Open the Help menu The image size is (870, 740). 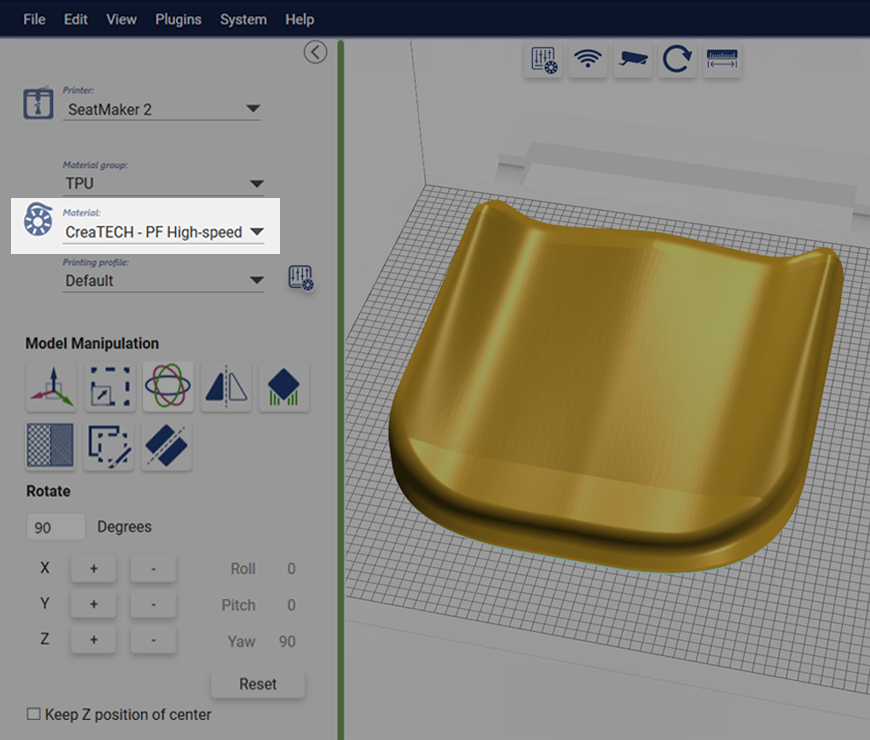(x=300, y=19)
